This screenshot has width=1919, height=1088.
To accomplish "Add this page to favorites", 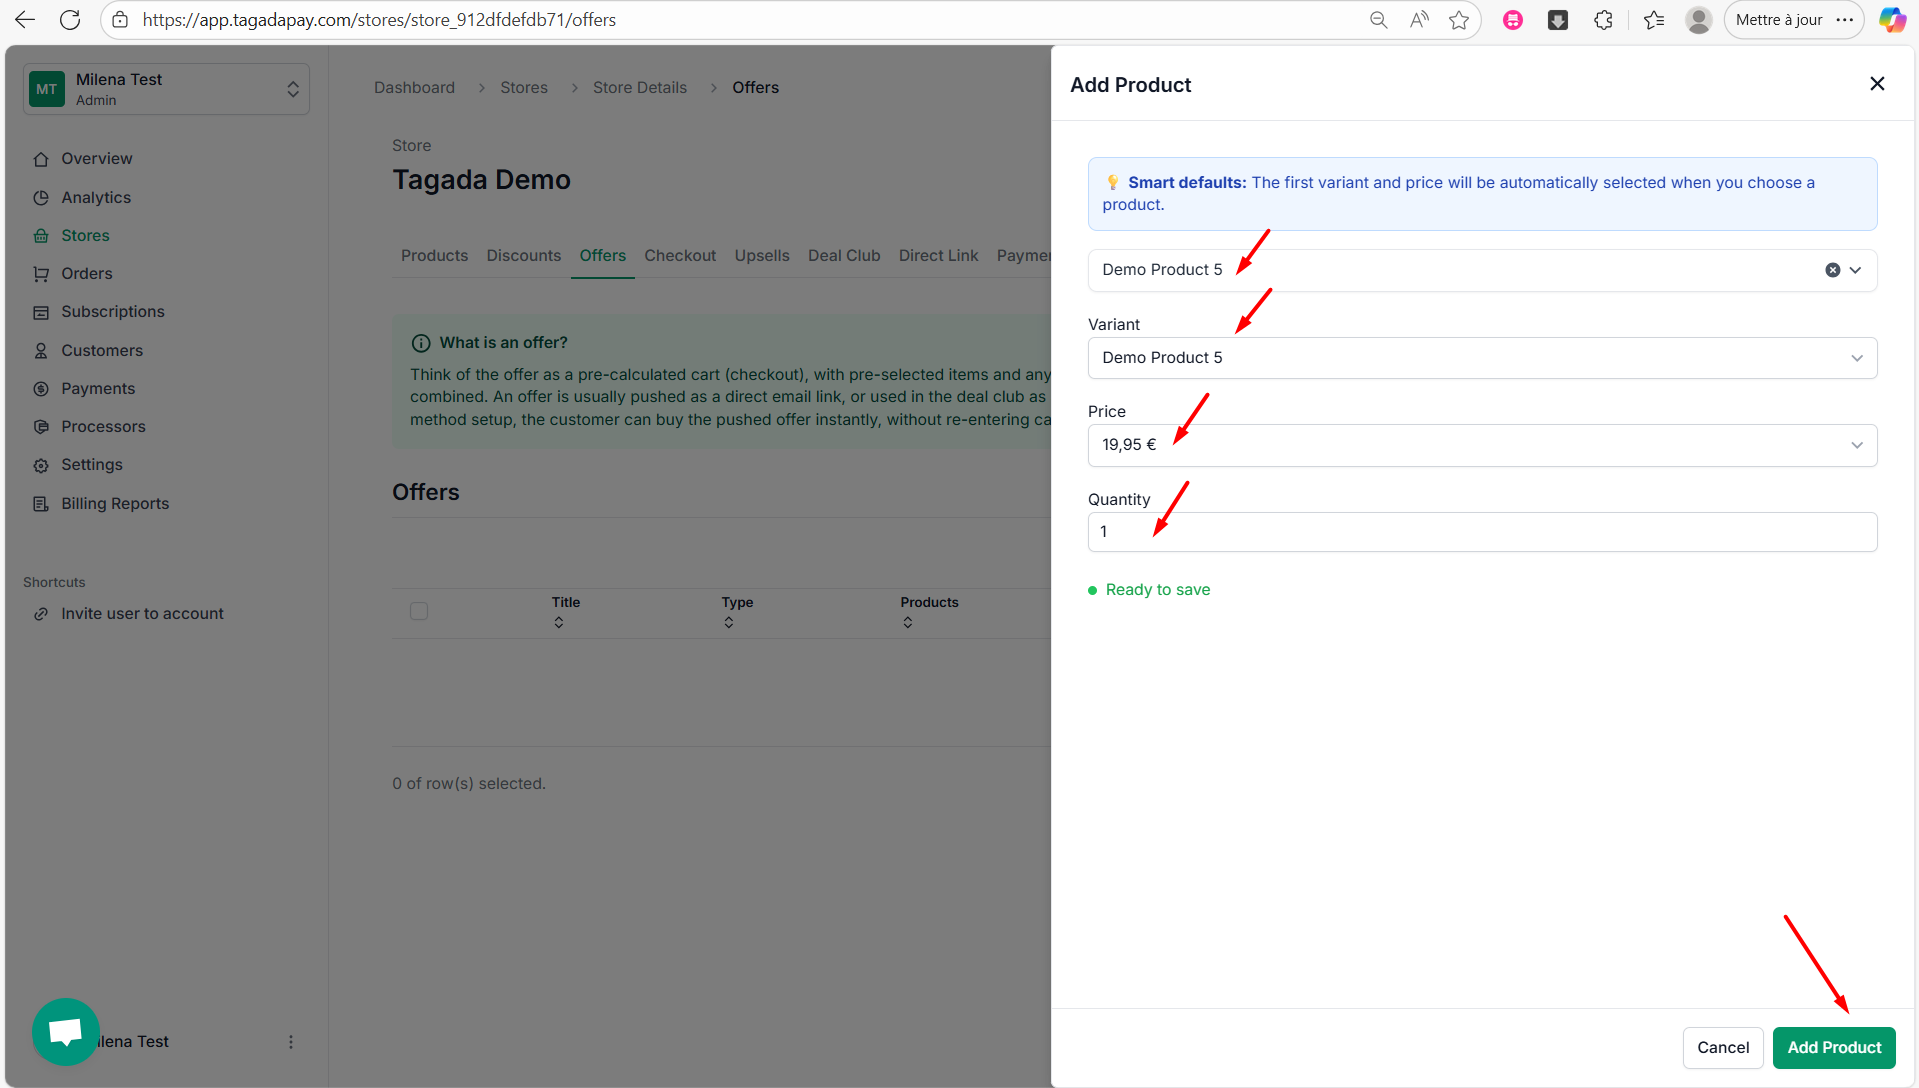I will point(1459,20).
